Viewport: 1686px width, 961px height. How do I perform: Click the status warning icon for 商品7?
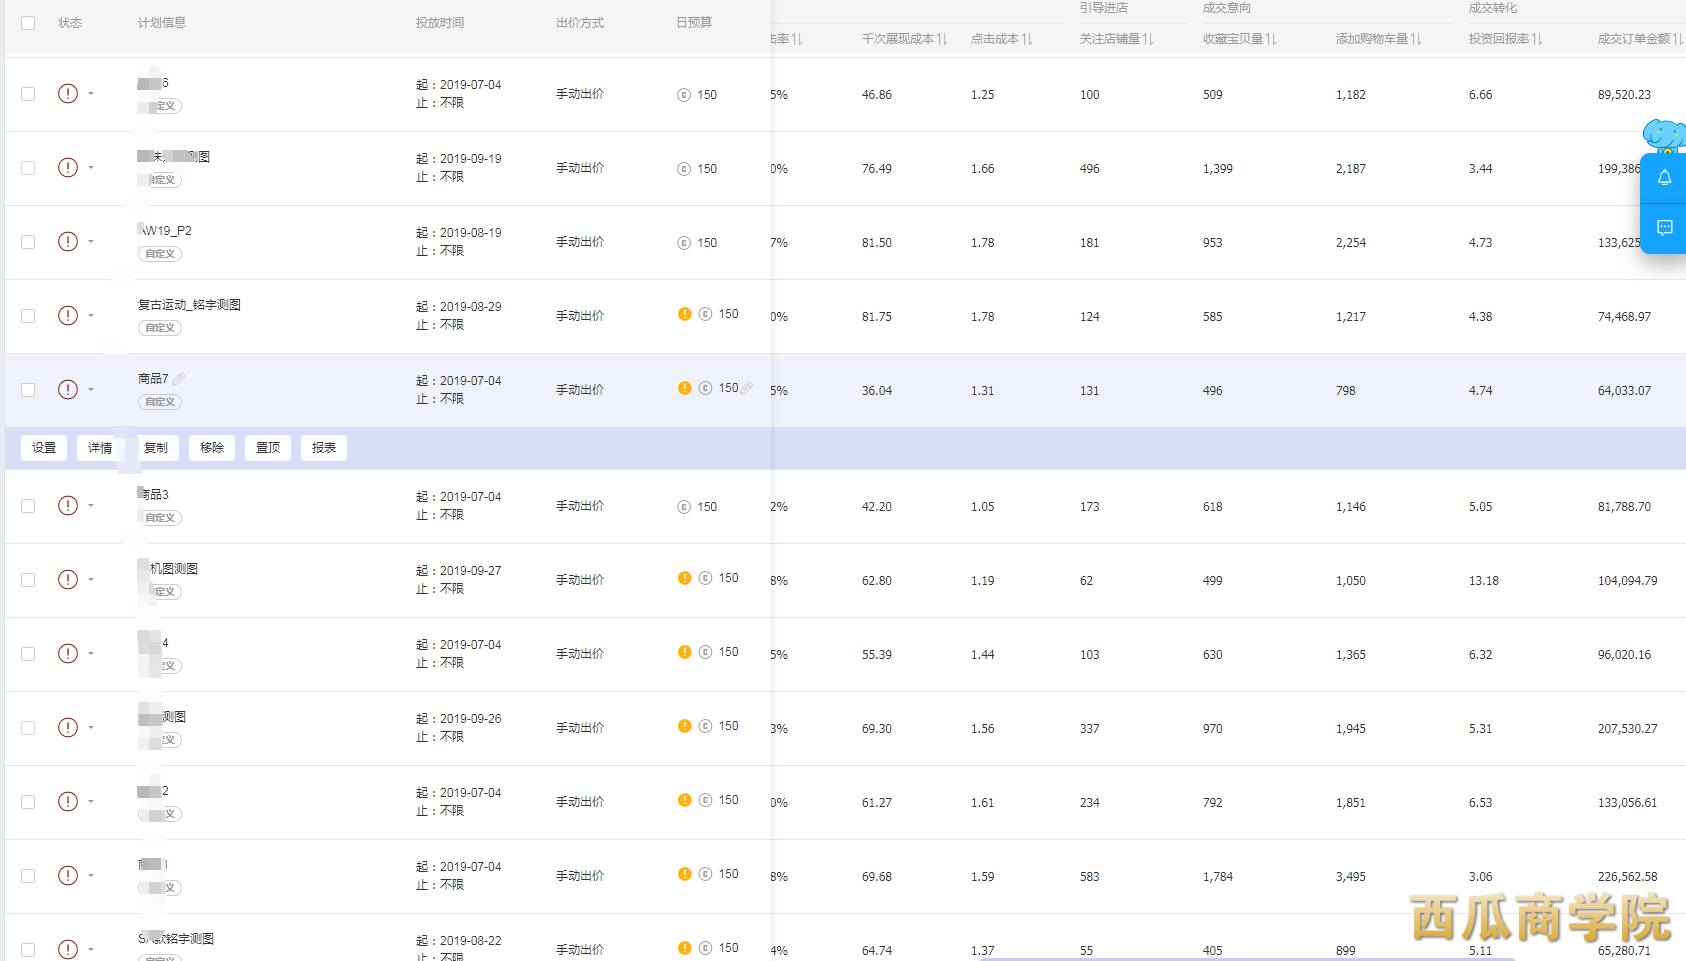pyautogui.click(x=68, y=390)
